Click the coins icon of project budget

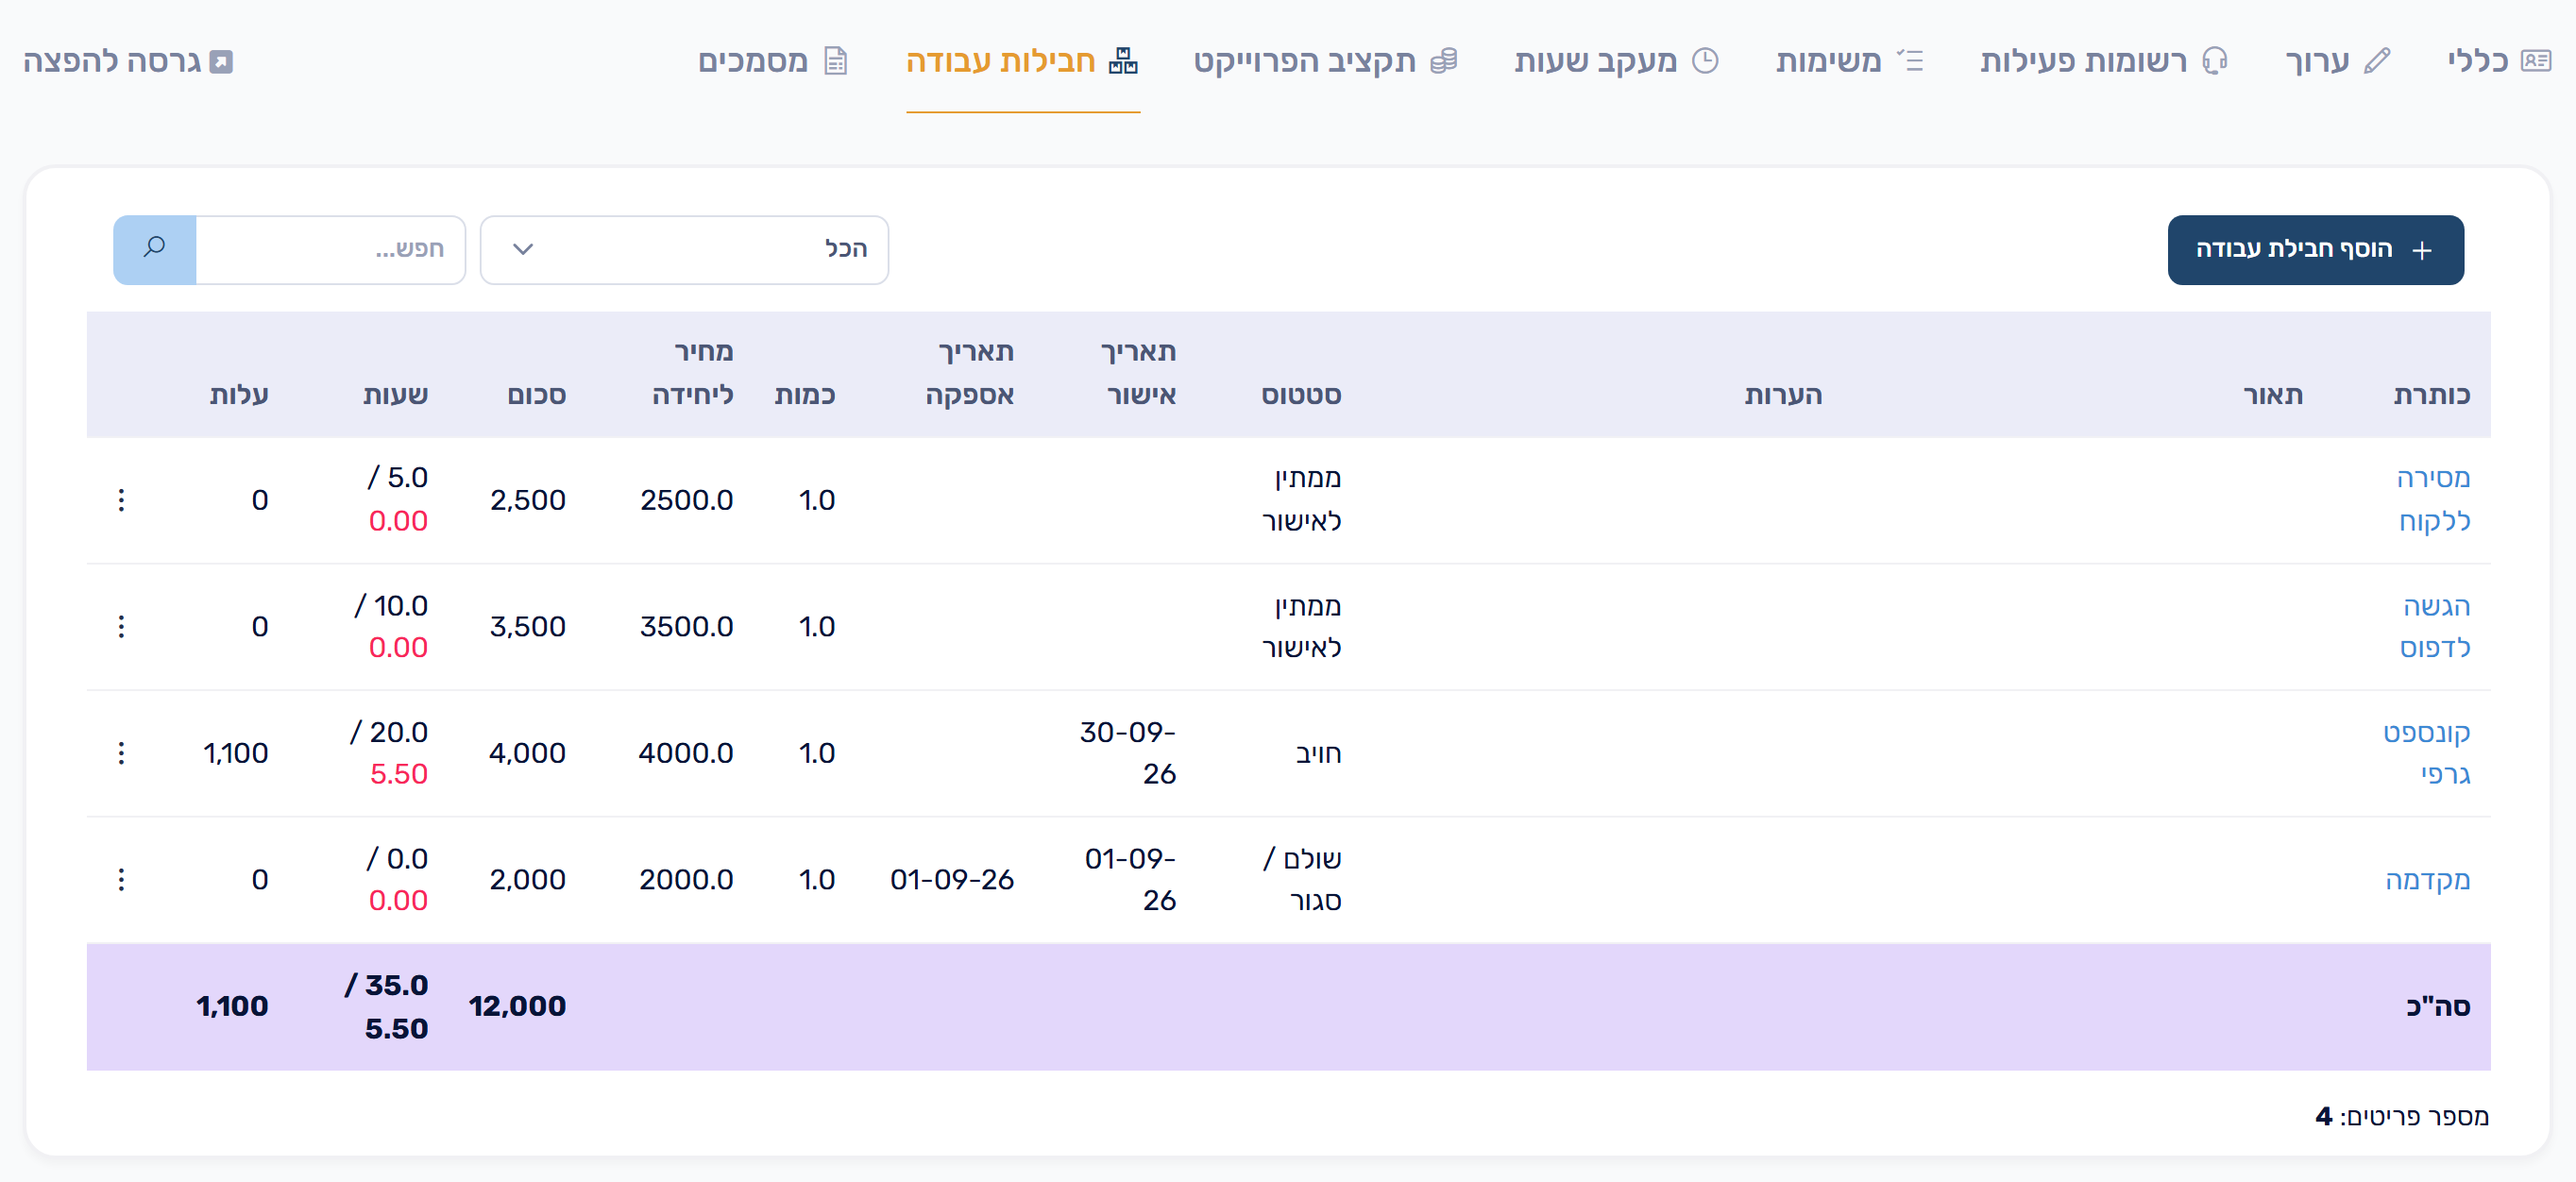click(1443, 61)
